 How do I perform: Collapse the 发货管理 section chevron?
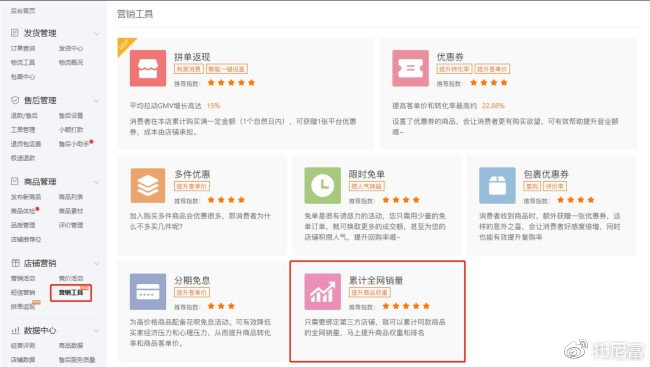(x=96, y=33)
